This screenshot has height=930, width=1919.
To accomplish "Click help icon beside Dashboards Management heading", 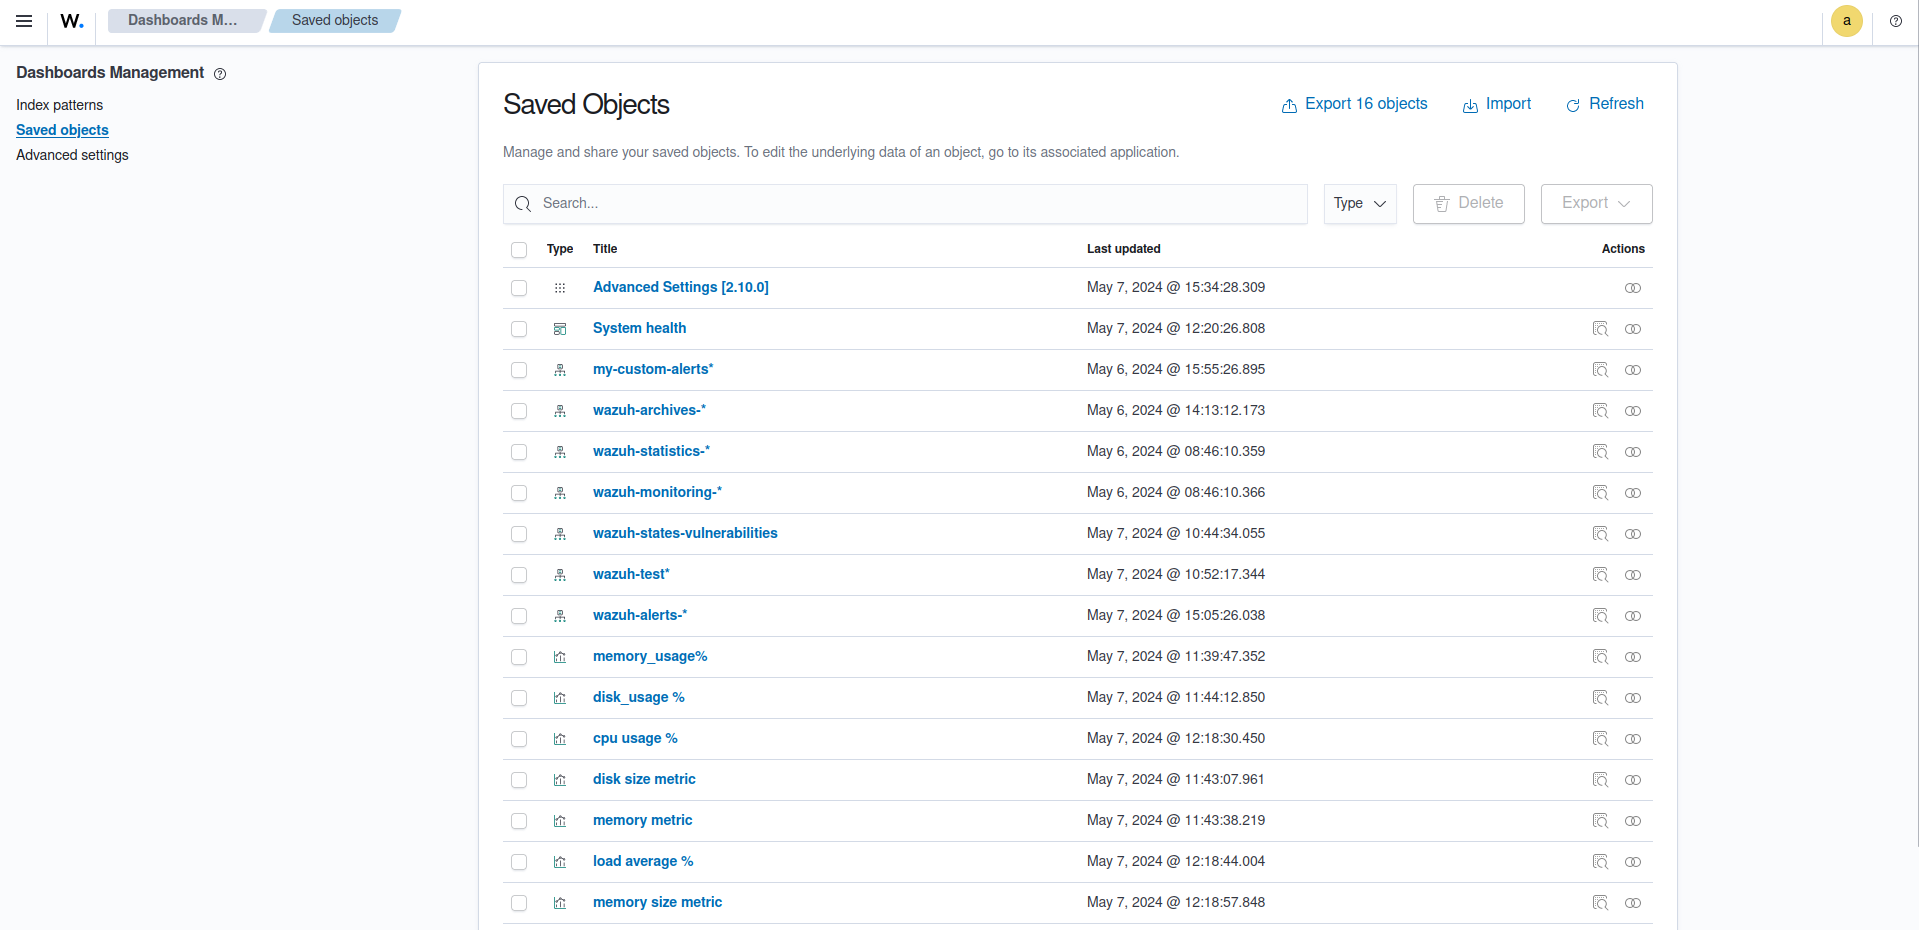I will pos(220,74).
